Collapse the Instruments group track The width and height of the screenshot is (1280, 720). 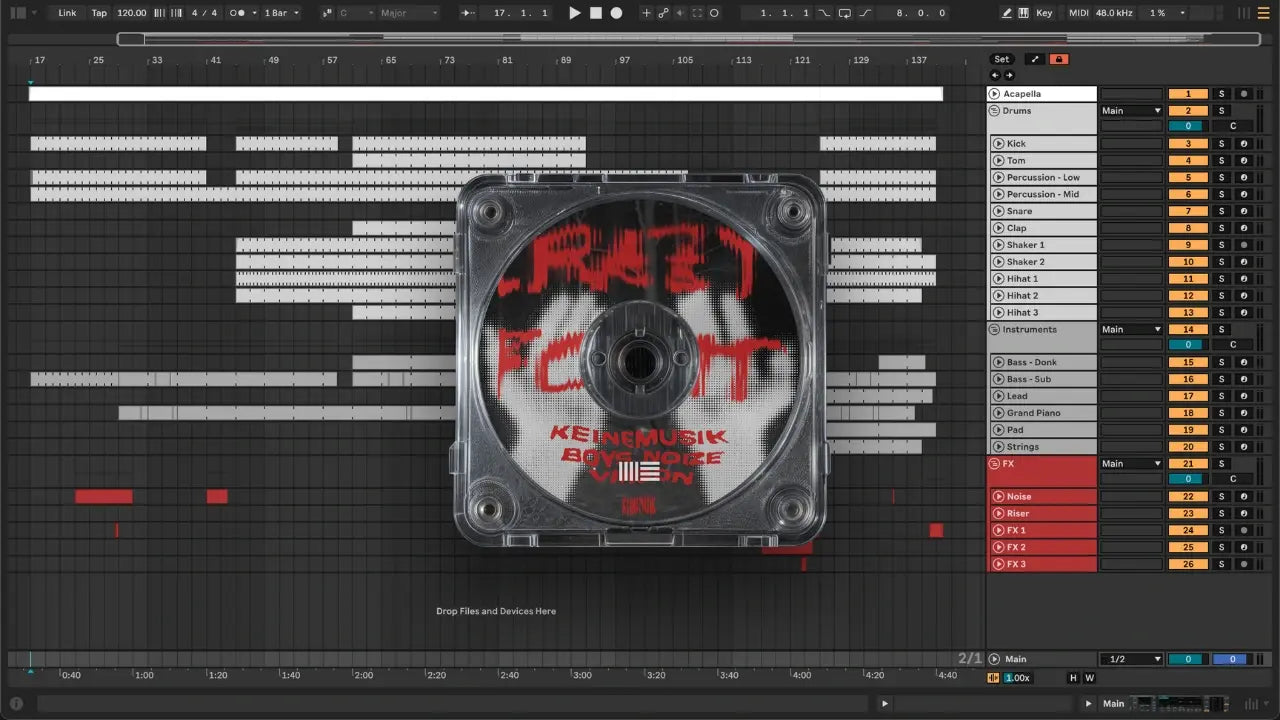[x=995, y=329]
